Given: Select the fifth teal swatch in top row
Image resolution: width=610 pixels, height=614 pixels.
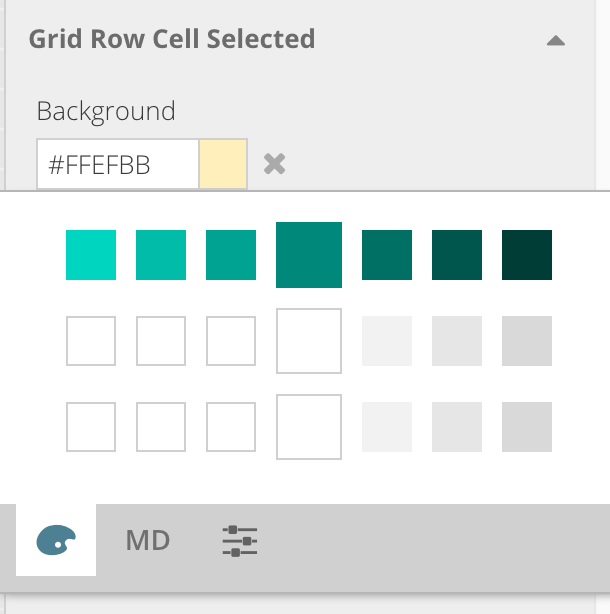Looking at the screenshot, I should [x=387, y=255].
